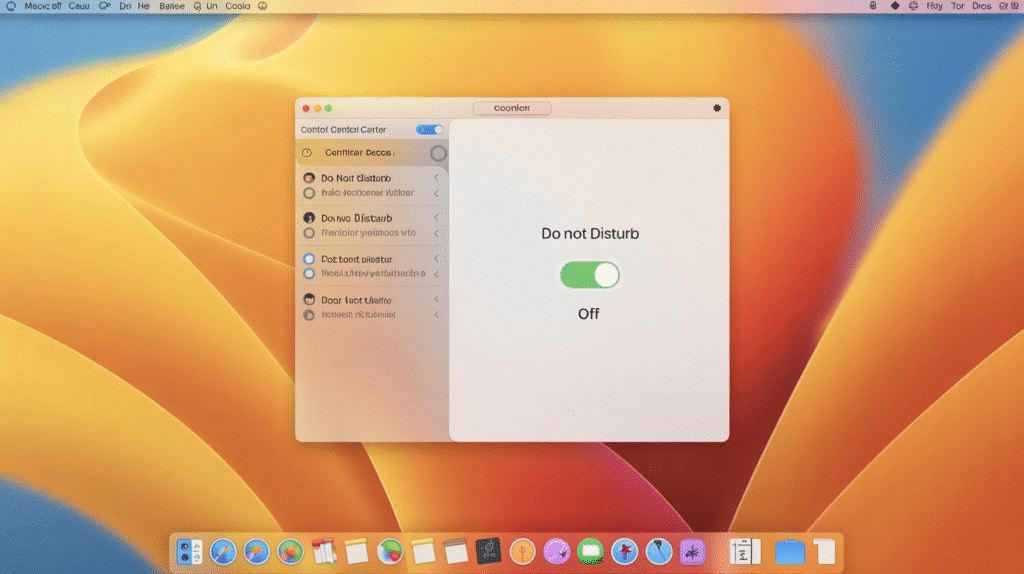This screenshot has width=1024, height=574.
Task: Click the dark gray app icon in dock
Action: point(487,551)
